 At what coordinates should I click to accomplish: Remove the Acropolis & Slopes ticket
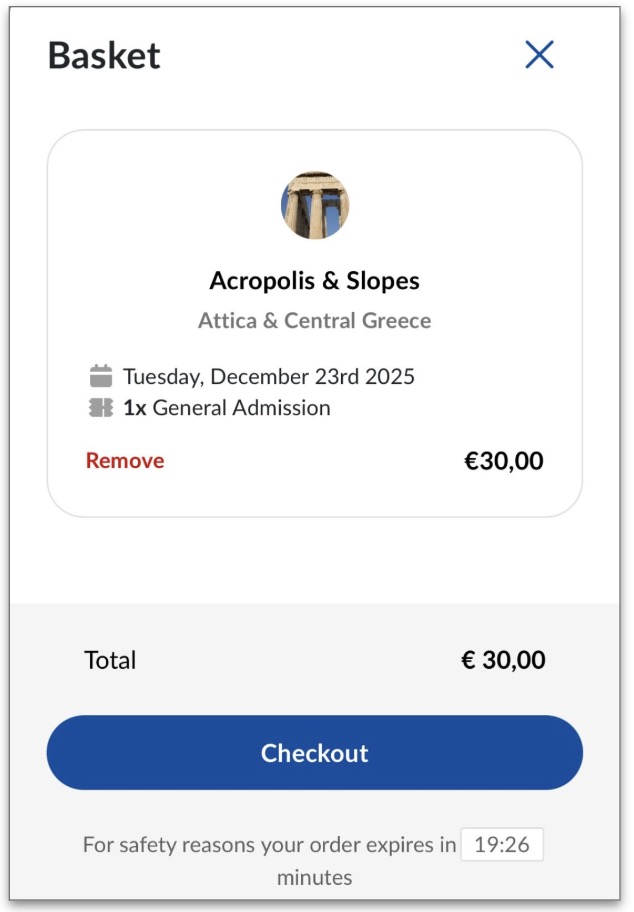[x=125, y=461]
